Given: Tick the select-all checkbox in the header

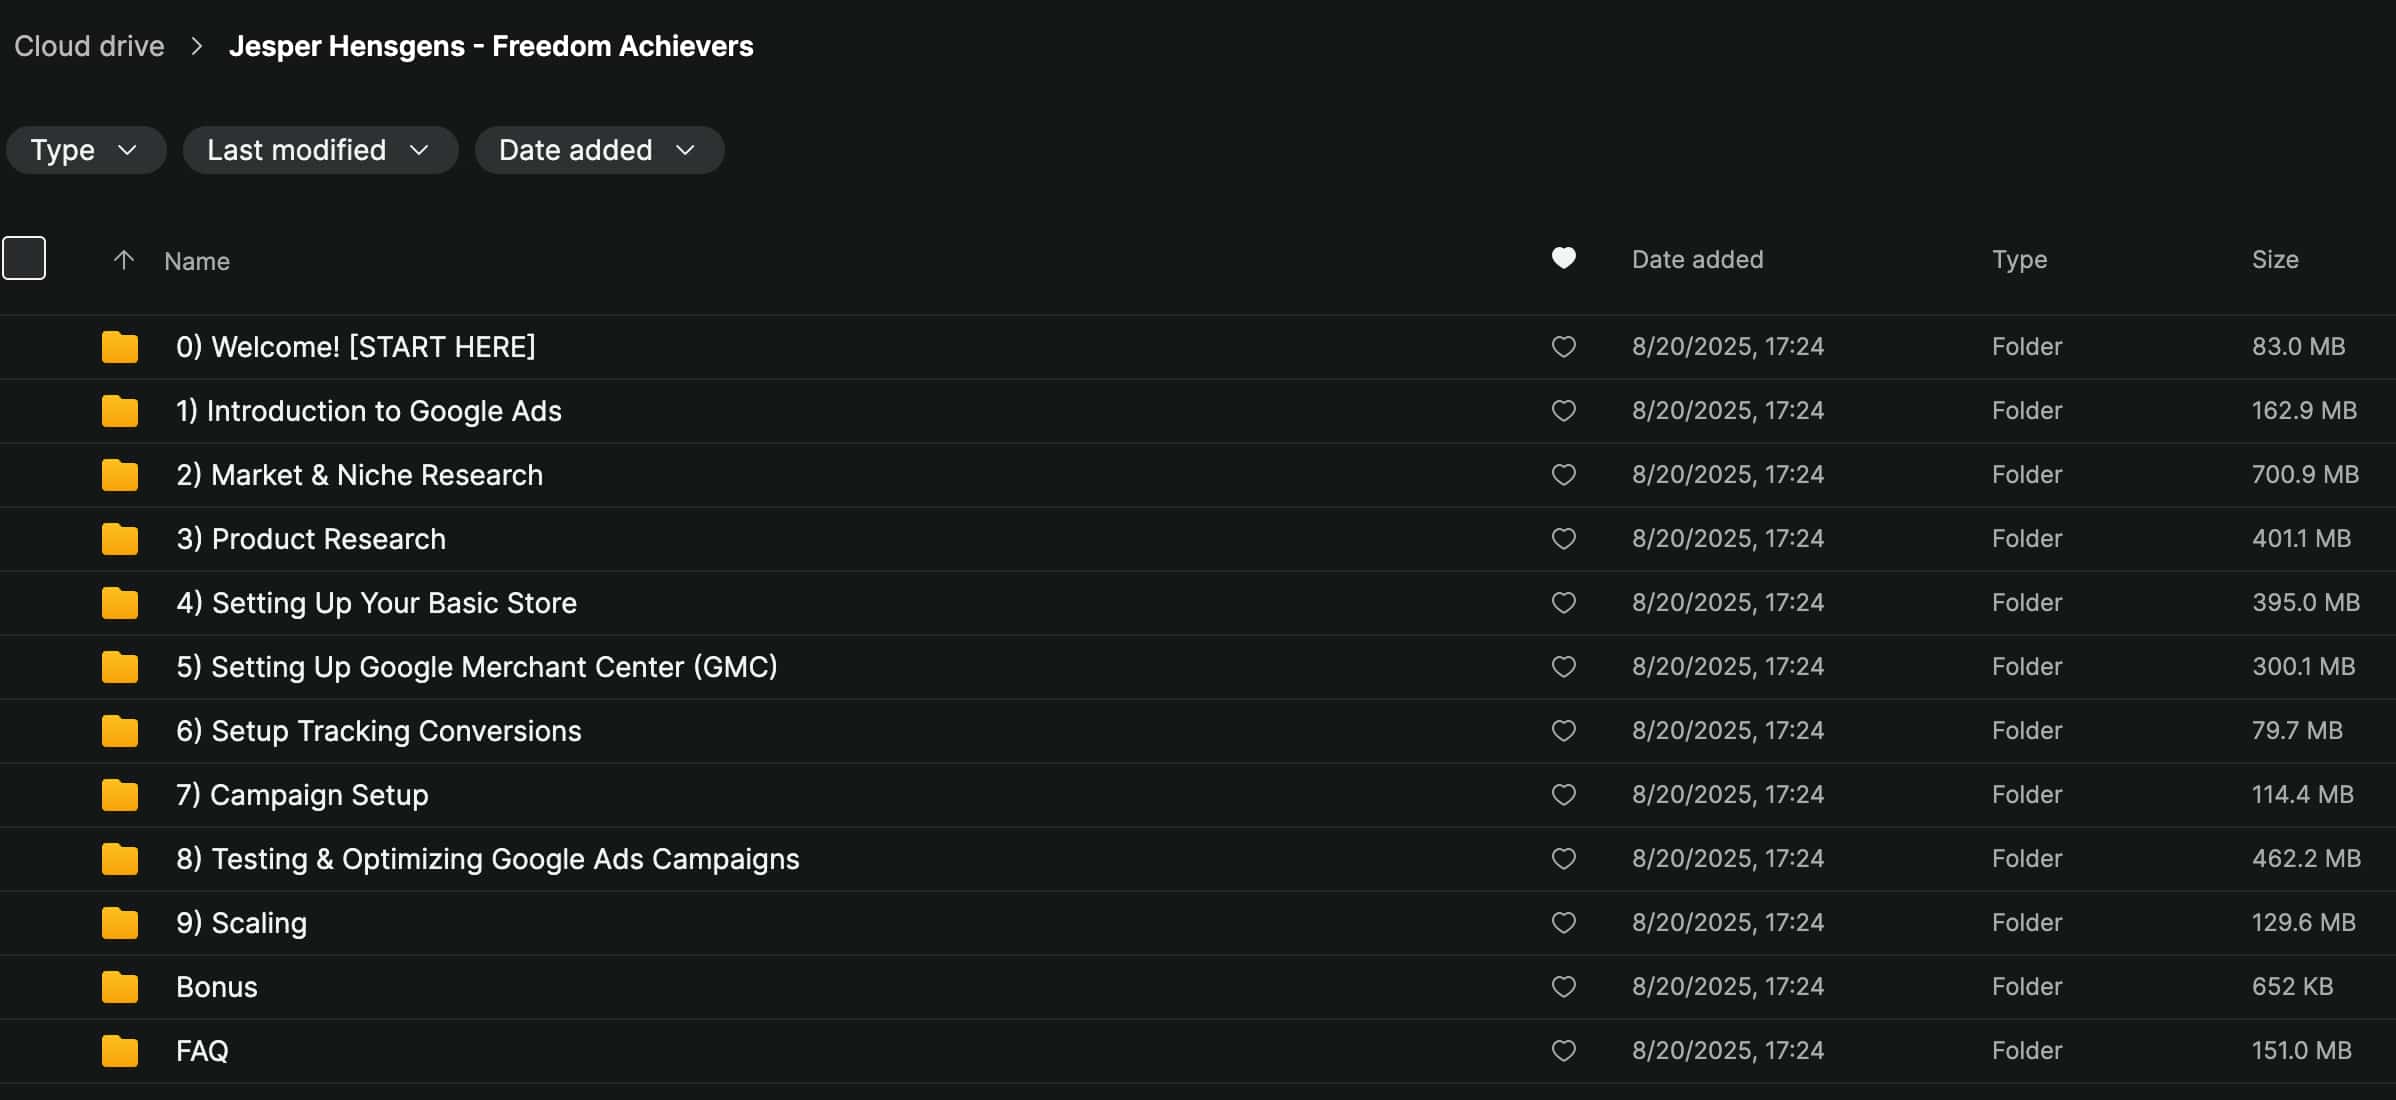Looking at the screenshot, I should [24, 258].
